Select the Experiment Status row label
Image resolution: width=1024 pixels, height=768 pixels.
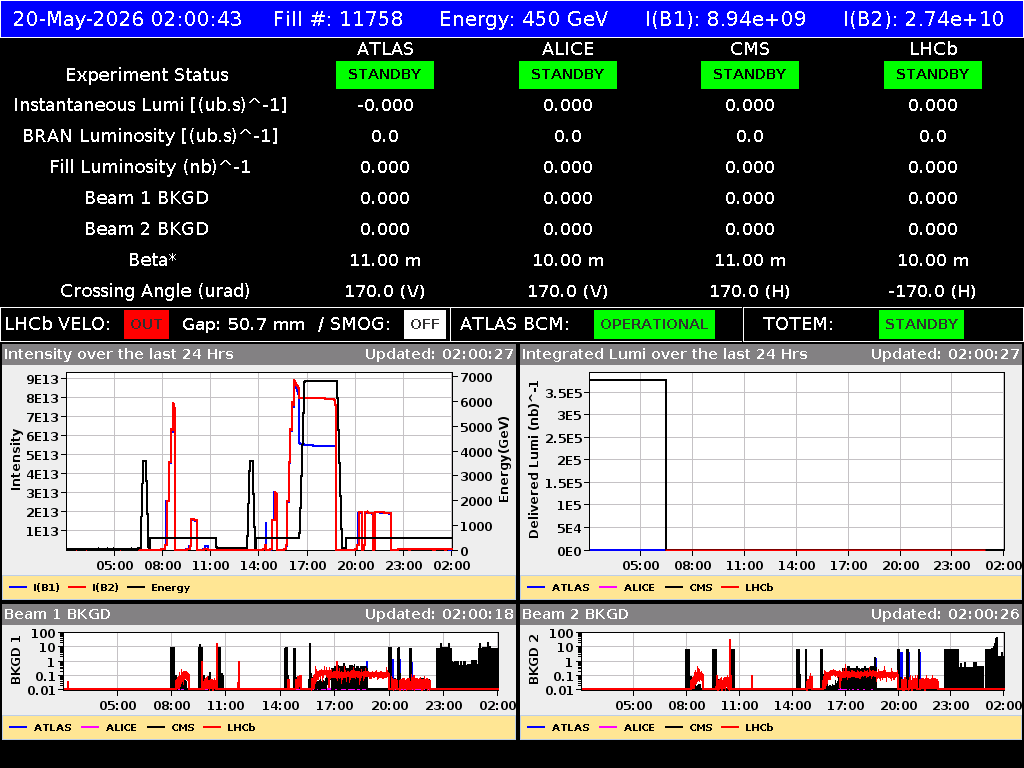[147, 74]
